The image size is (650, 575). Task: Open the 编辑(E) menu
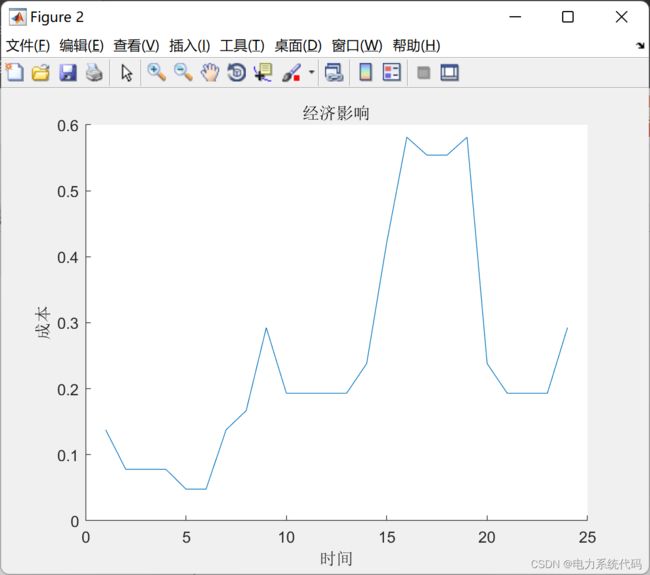tap(81, 46)
